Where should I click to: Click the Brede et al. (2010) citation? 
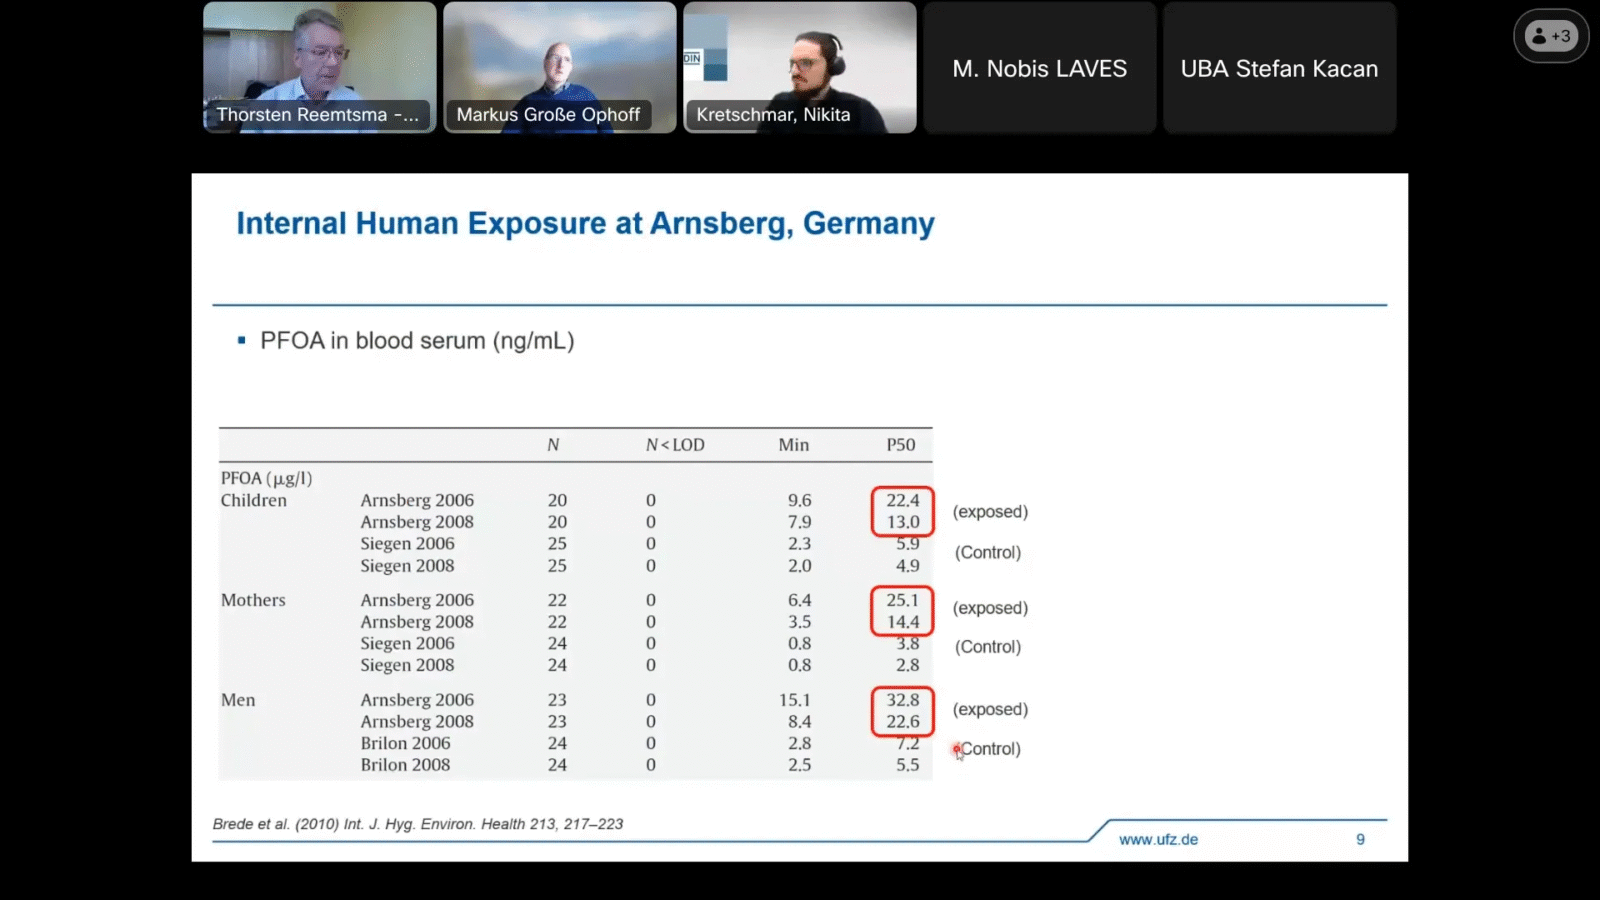click(417, 824)
